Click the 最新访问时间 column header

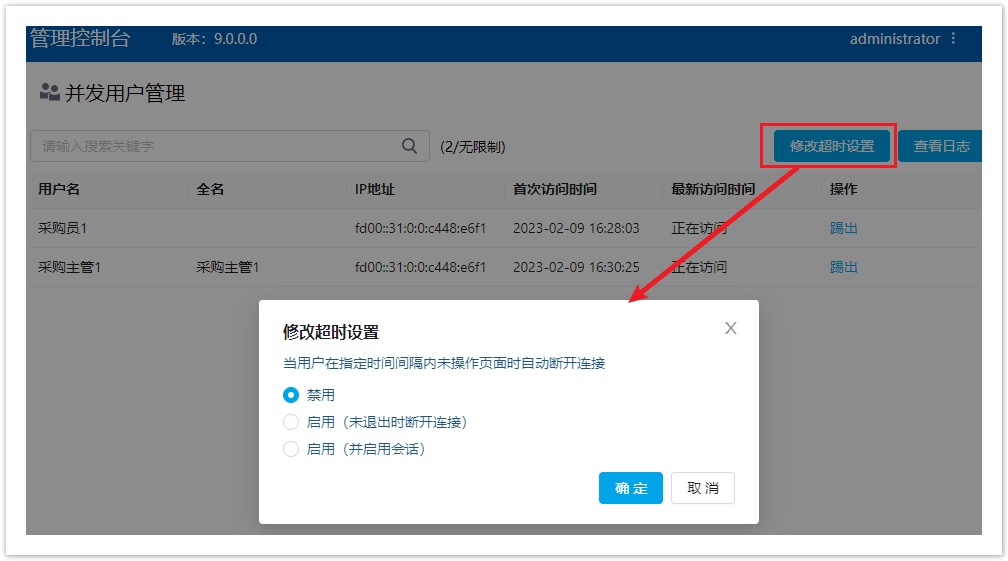(713, 189)
